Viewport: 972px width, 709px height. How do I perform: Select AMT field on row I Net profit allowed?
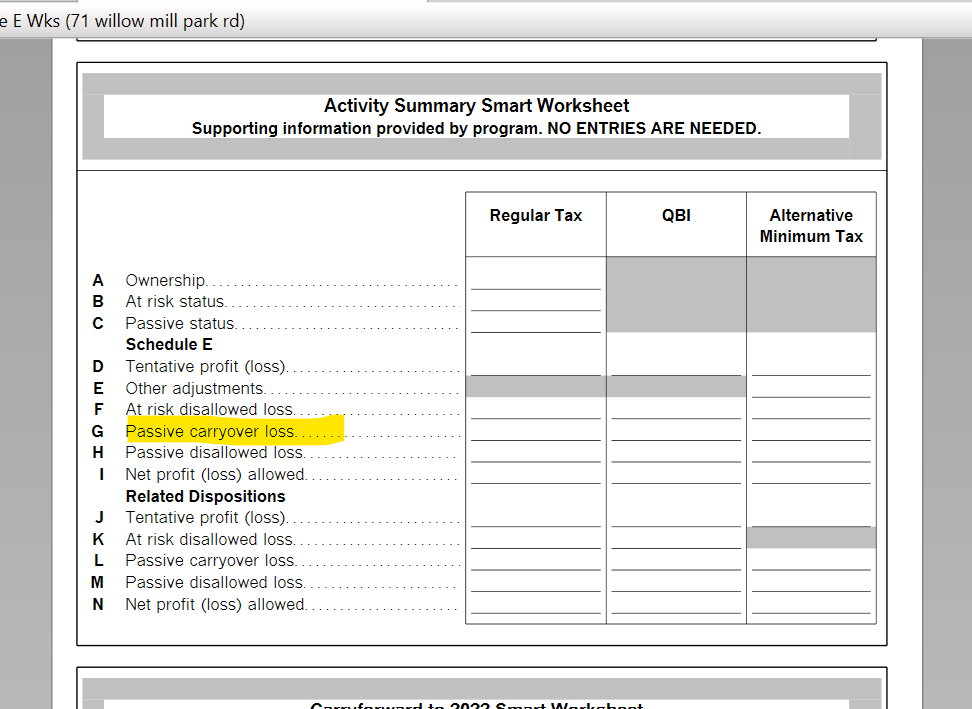click(x=811, y=474)
